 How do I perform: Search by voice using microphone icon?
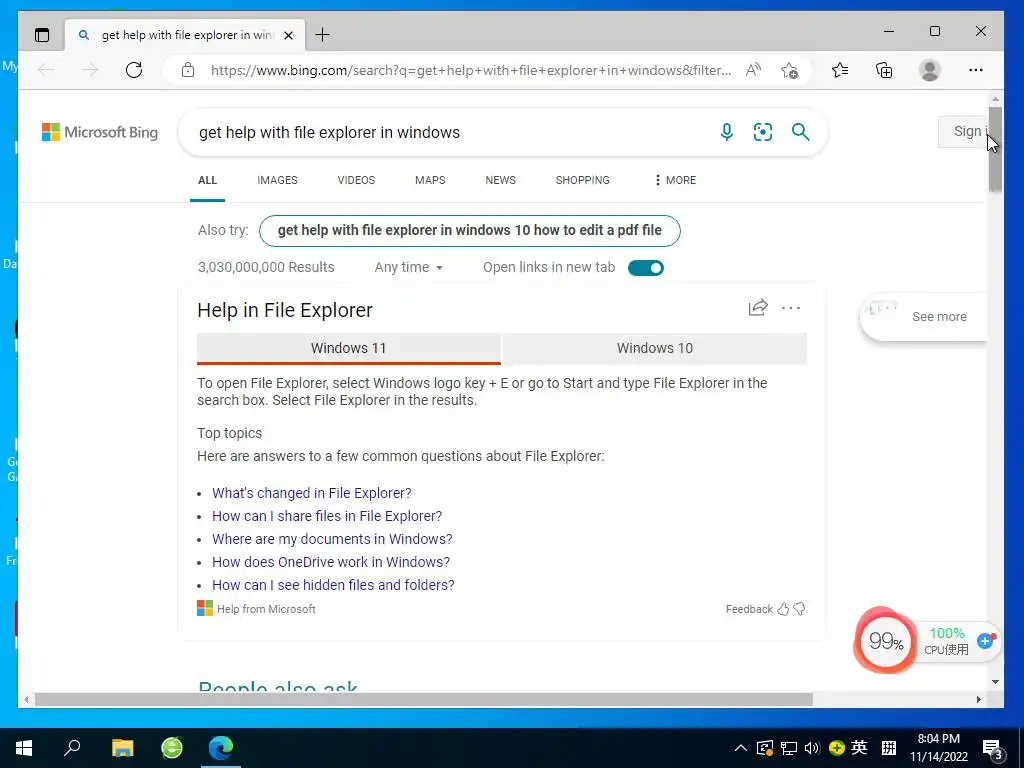coord(726,132)
